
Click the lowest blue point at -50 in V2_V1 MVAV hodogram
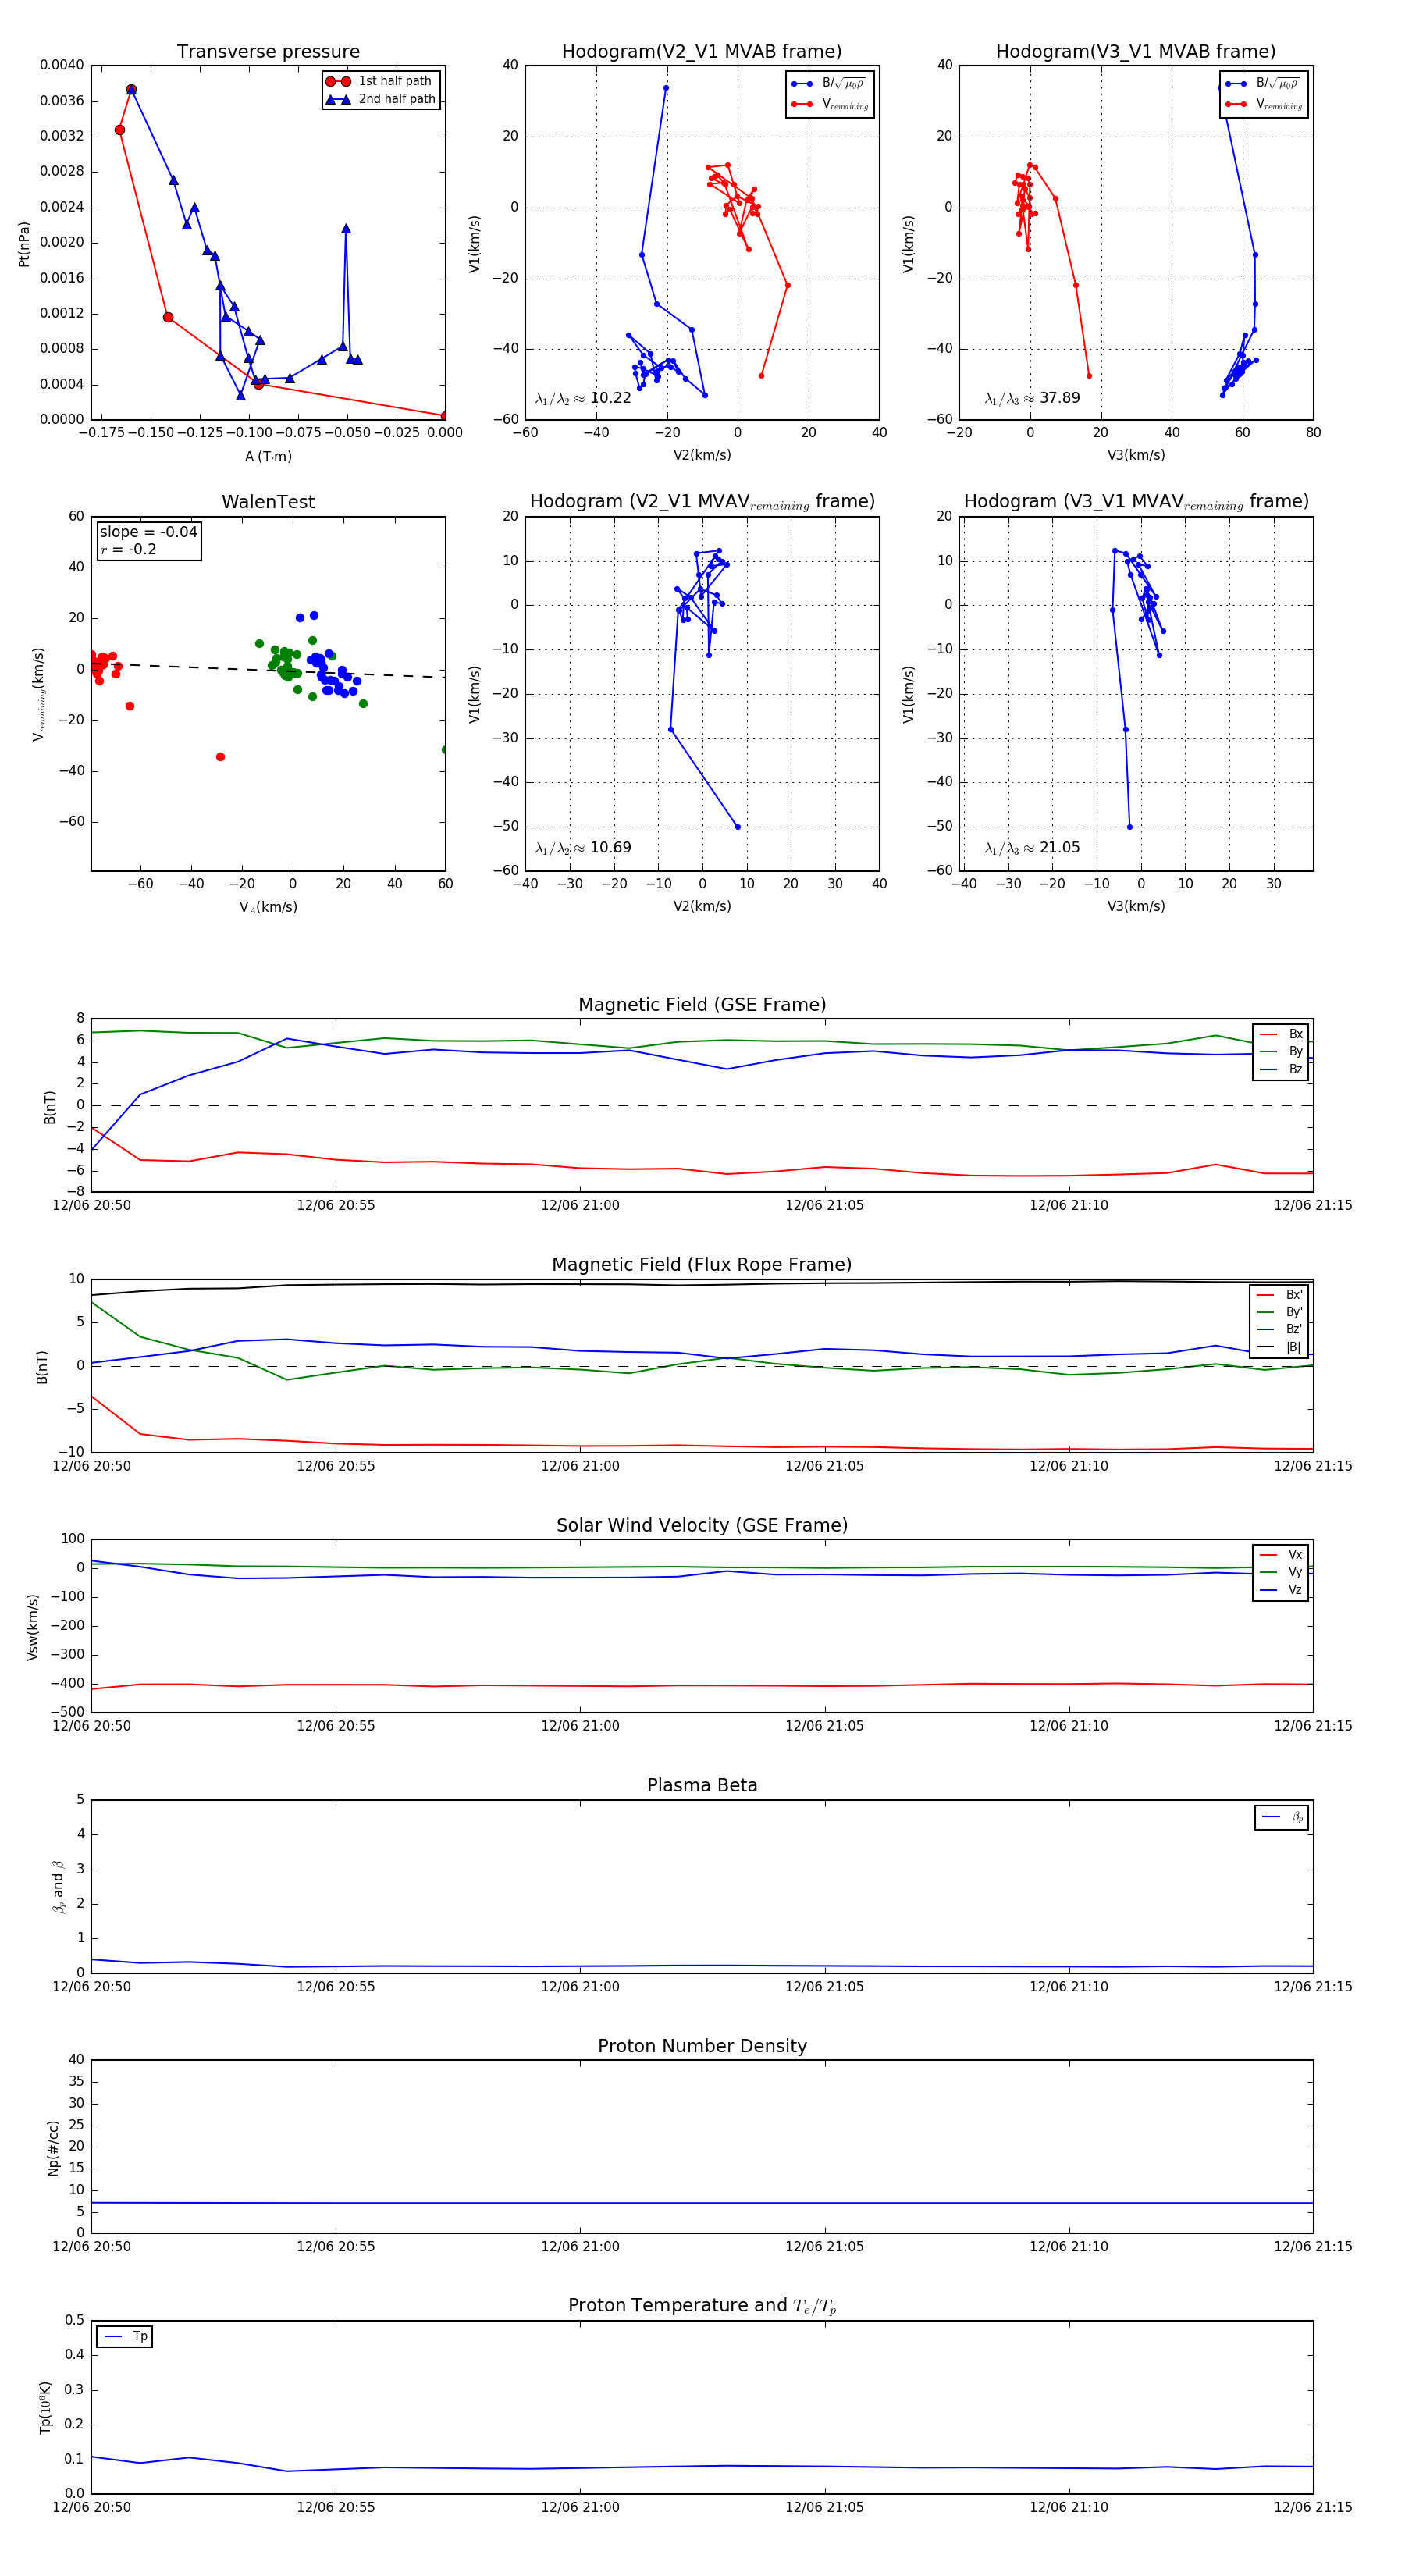pyautogui.click(x=738, y=827)
